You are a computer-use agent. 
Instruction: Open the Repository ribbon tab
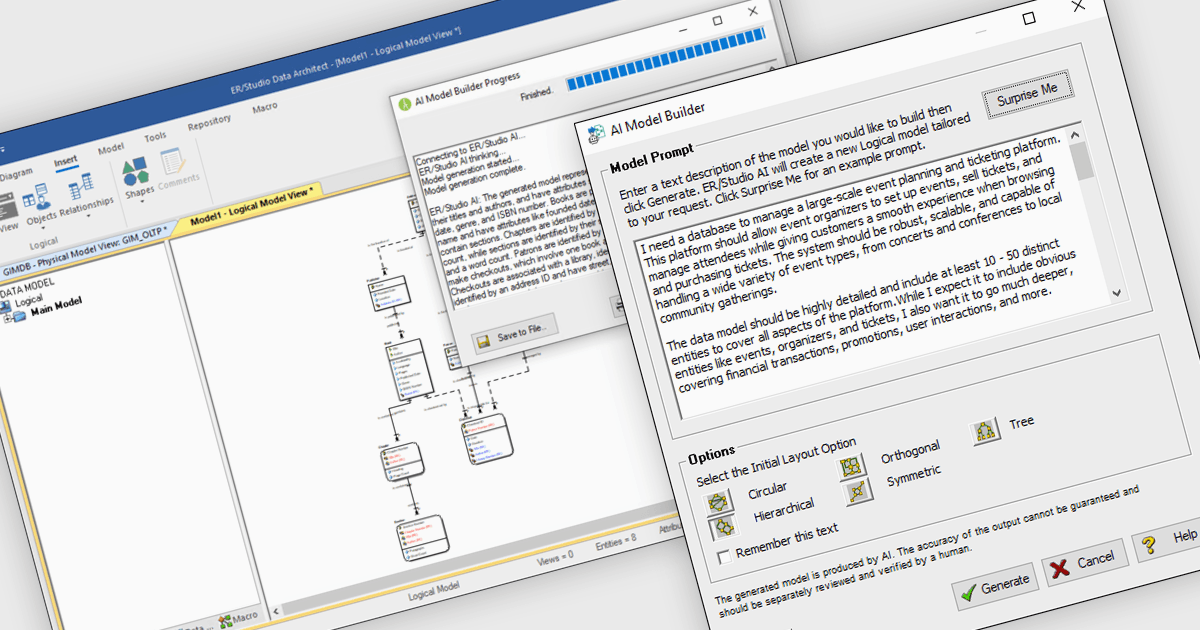[x=209, y=123]
